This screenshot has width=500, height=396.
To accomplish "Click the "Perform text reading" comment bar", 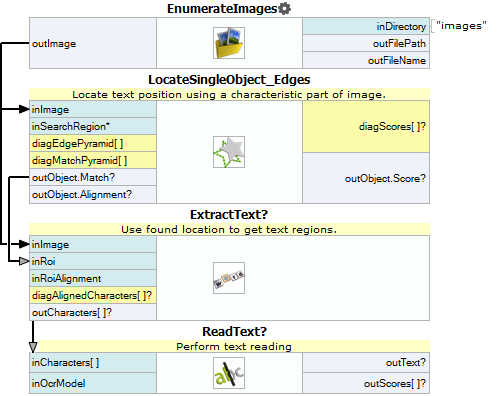I will coord(234,346).
